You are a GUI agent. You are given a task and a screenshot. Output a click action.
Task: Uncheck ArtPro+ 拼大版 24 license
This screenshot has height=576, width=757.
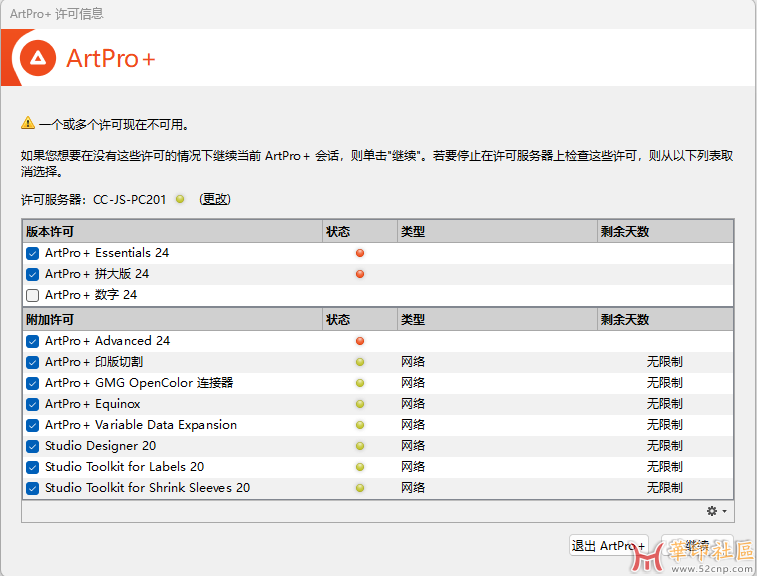click(32, 274)
